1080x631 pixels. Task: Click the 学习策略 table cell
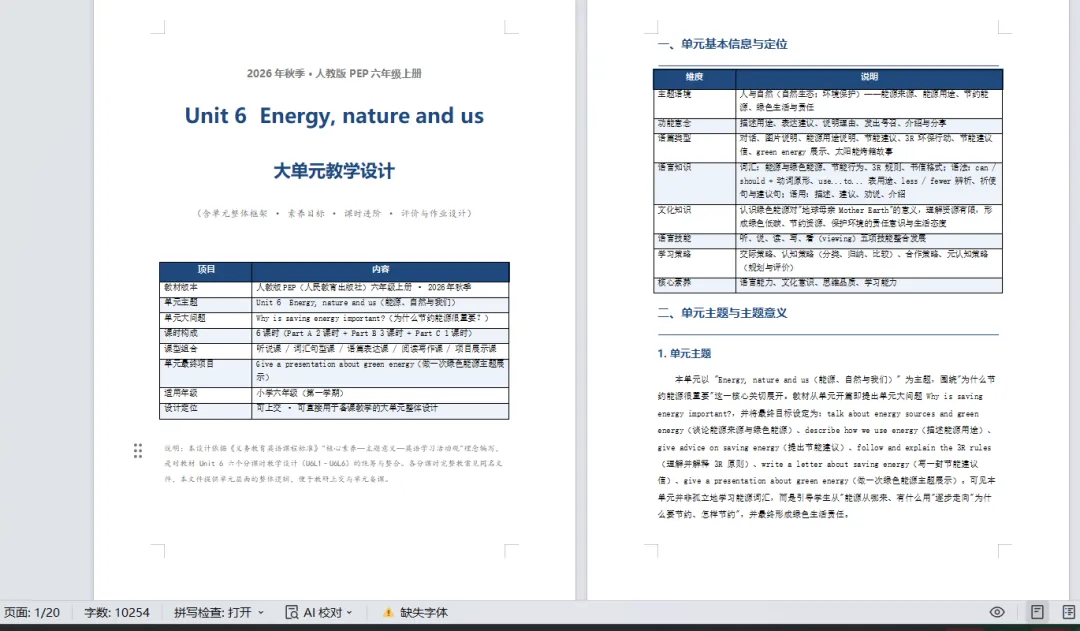pos(694,262)
